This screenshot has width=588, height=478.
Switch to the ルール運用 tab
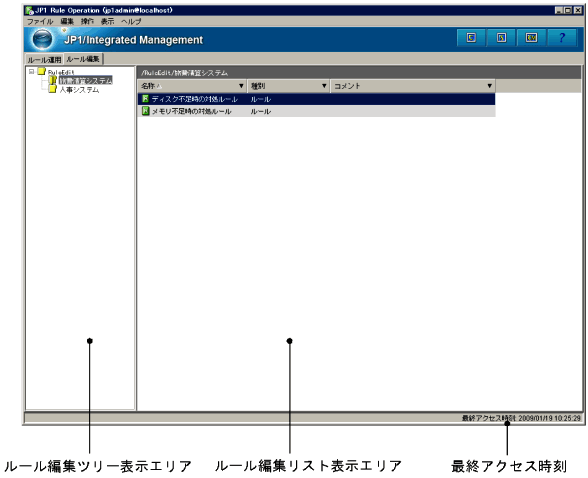(44, 60)
